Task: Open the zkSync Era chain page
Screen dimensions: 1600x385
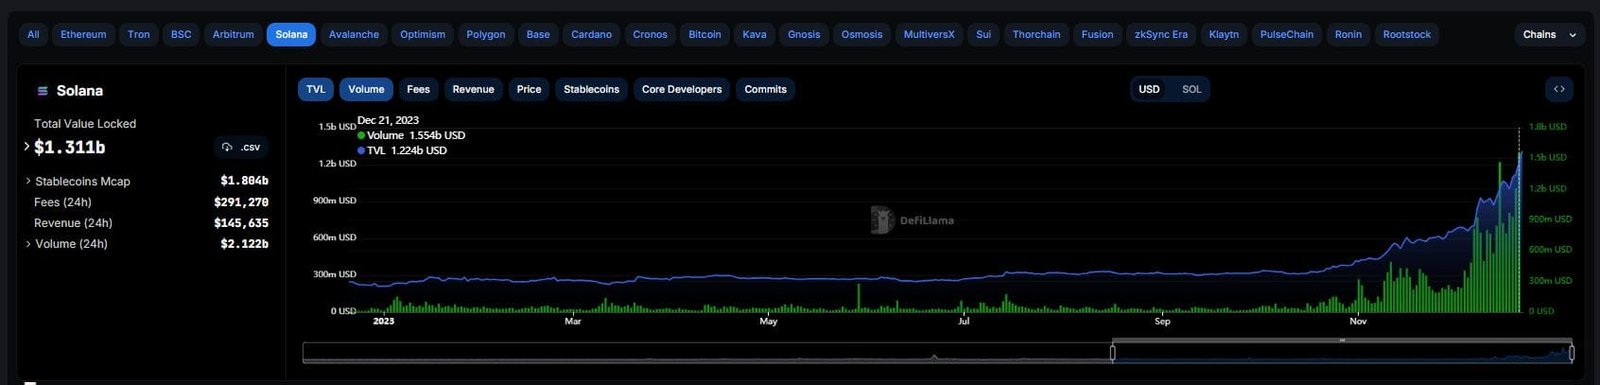Action: tap(1161, 34)
